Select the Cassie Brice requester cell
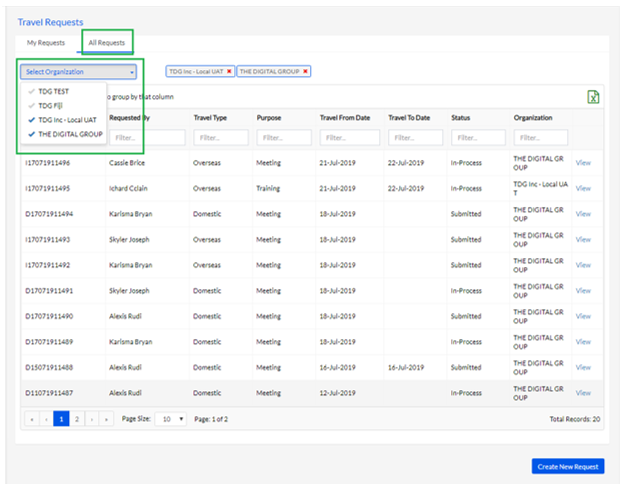 [x=127, y=163]
